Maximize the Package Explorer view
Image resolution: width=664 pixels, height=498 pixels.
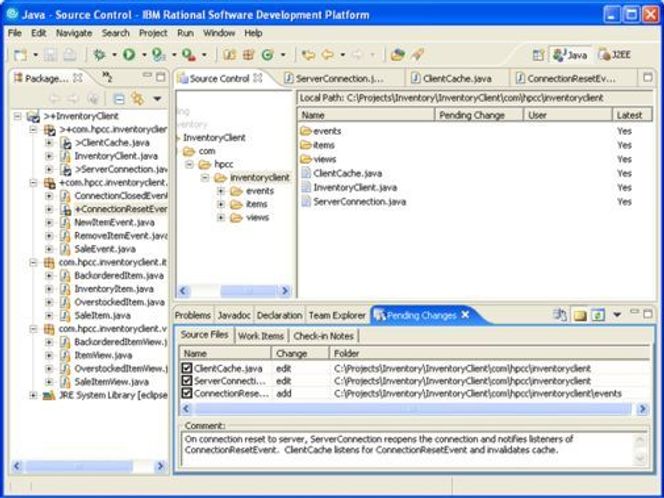click(160, 77)
